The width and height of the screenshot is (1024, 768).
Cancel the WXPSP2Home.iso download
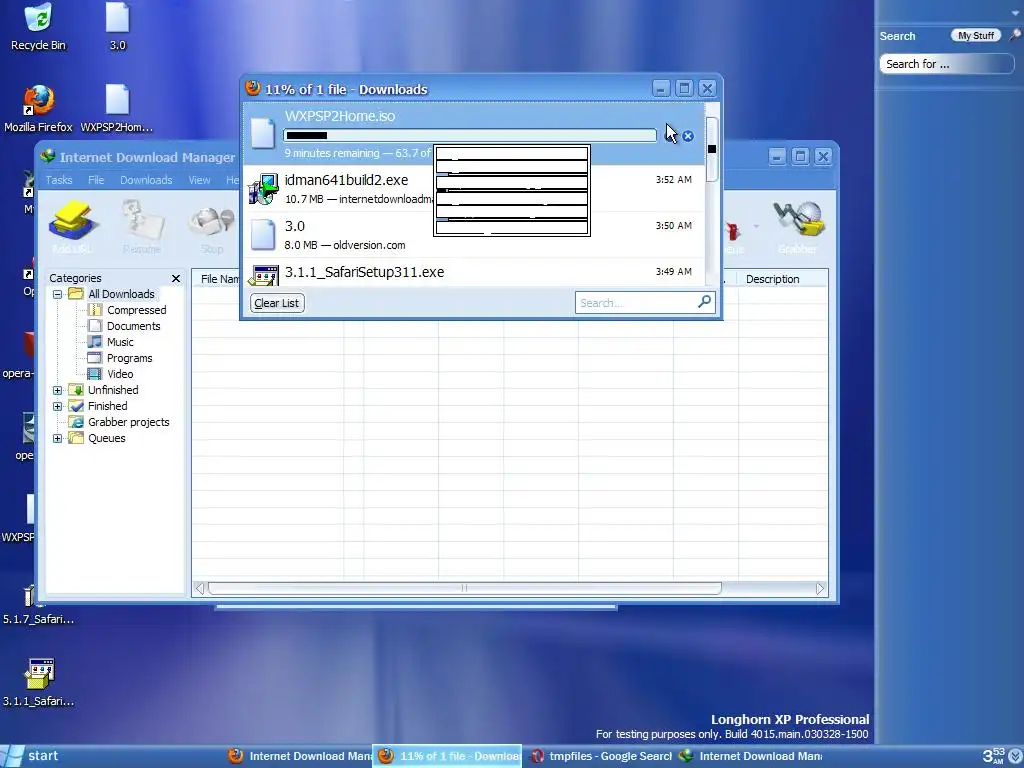point(688,136)
